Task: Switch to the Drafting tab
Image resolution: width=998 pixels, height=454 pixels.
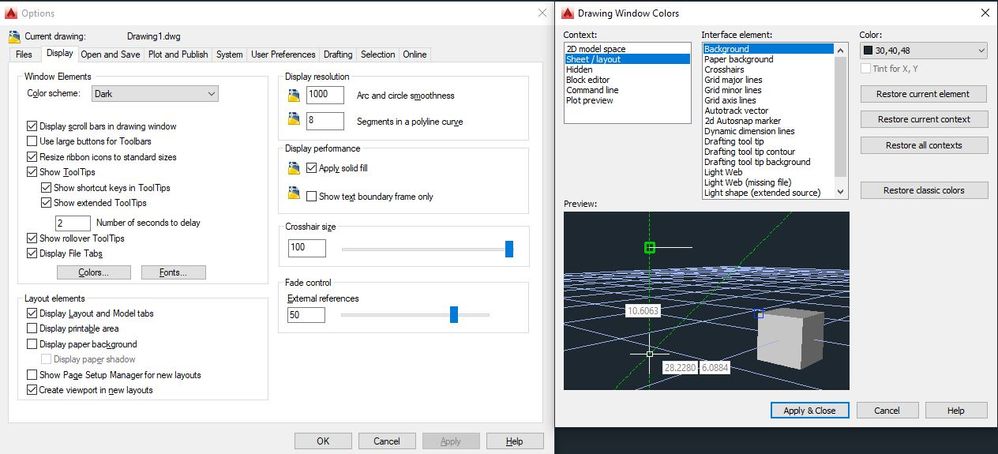Action: pyautogui.click(x=338, y=55)
